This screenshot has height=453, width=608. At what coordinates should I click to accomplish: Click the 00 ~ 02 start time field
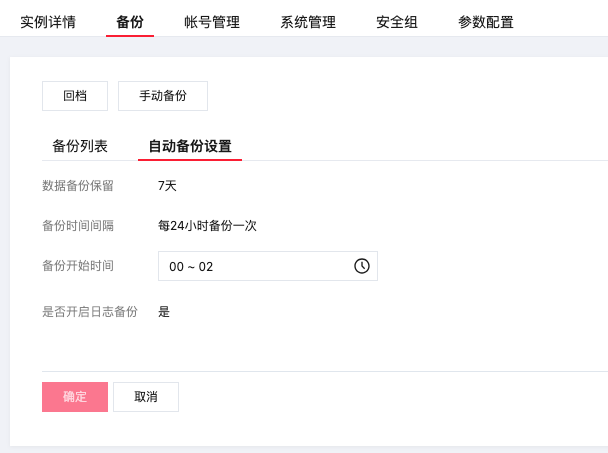pos(255,266)
